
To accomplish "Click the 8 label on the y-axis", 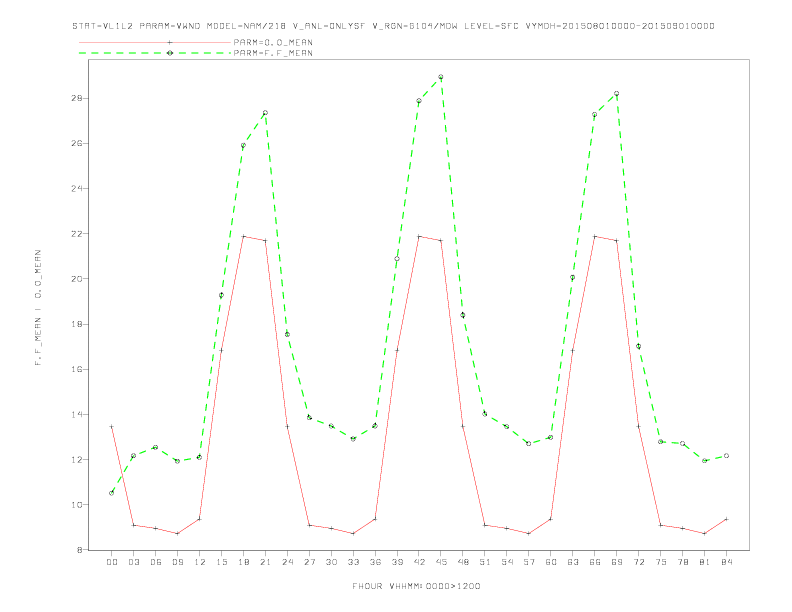I will pos(79,550).
